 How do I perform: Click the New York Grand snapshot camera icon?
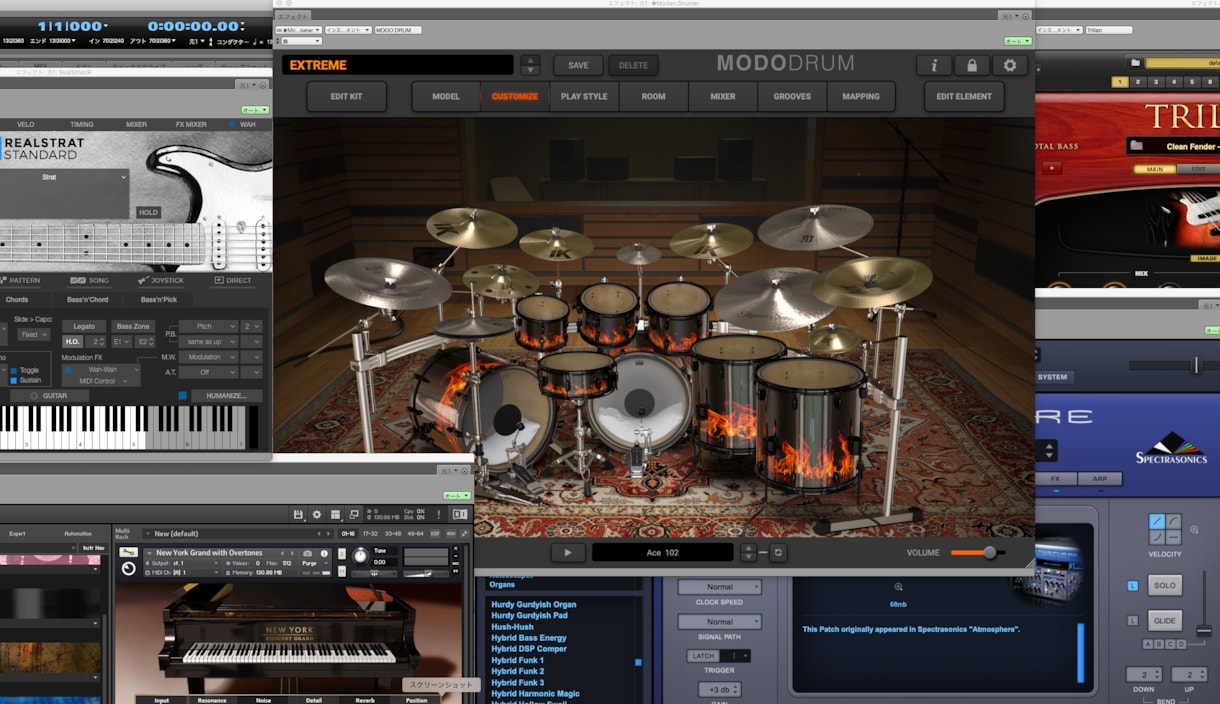(x=308, y=553)
